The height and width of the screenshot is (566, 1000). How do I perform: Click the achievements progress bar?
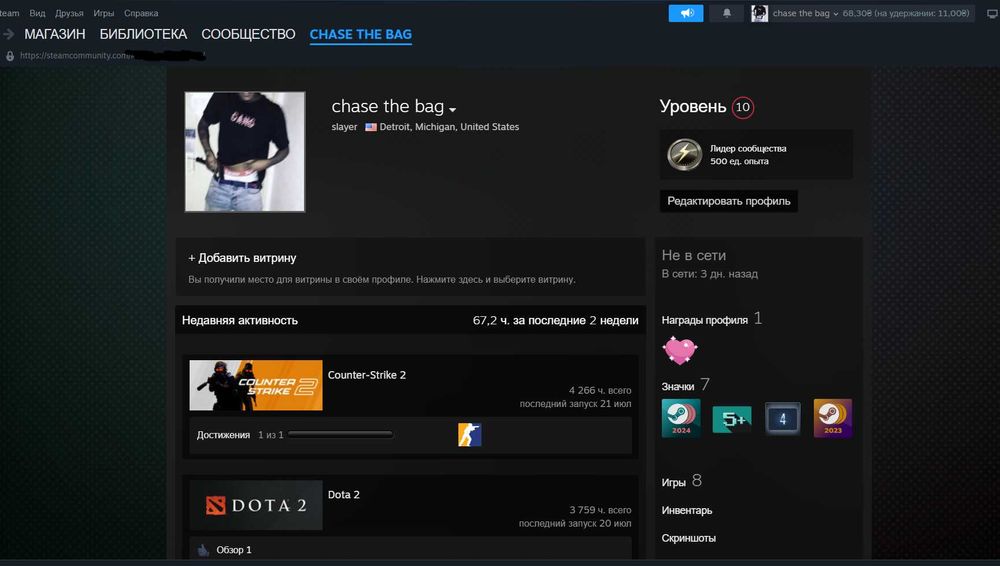point(340,435)
